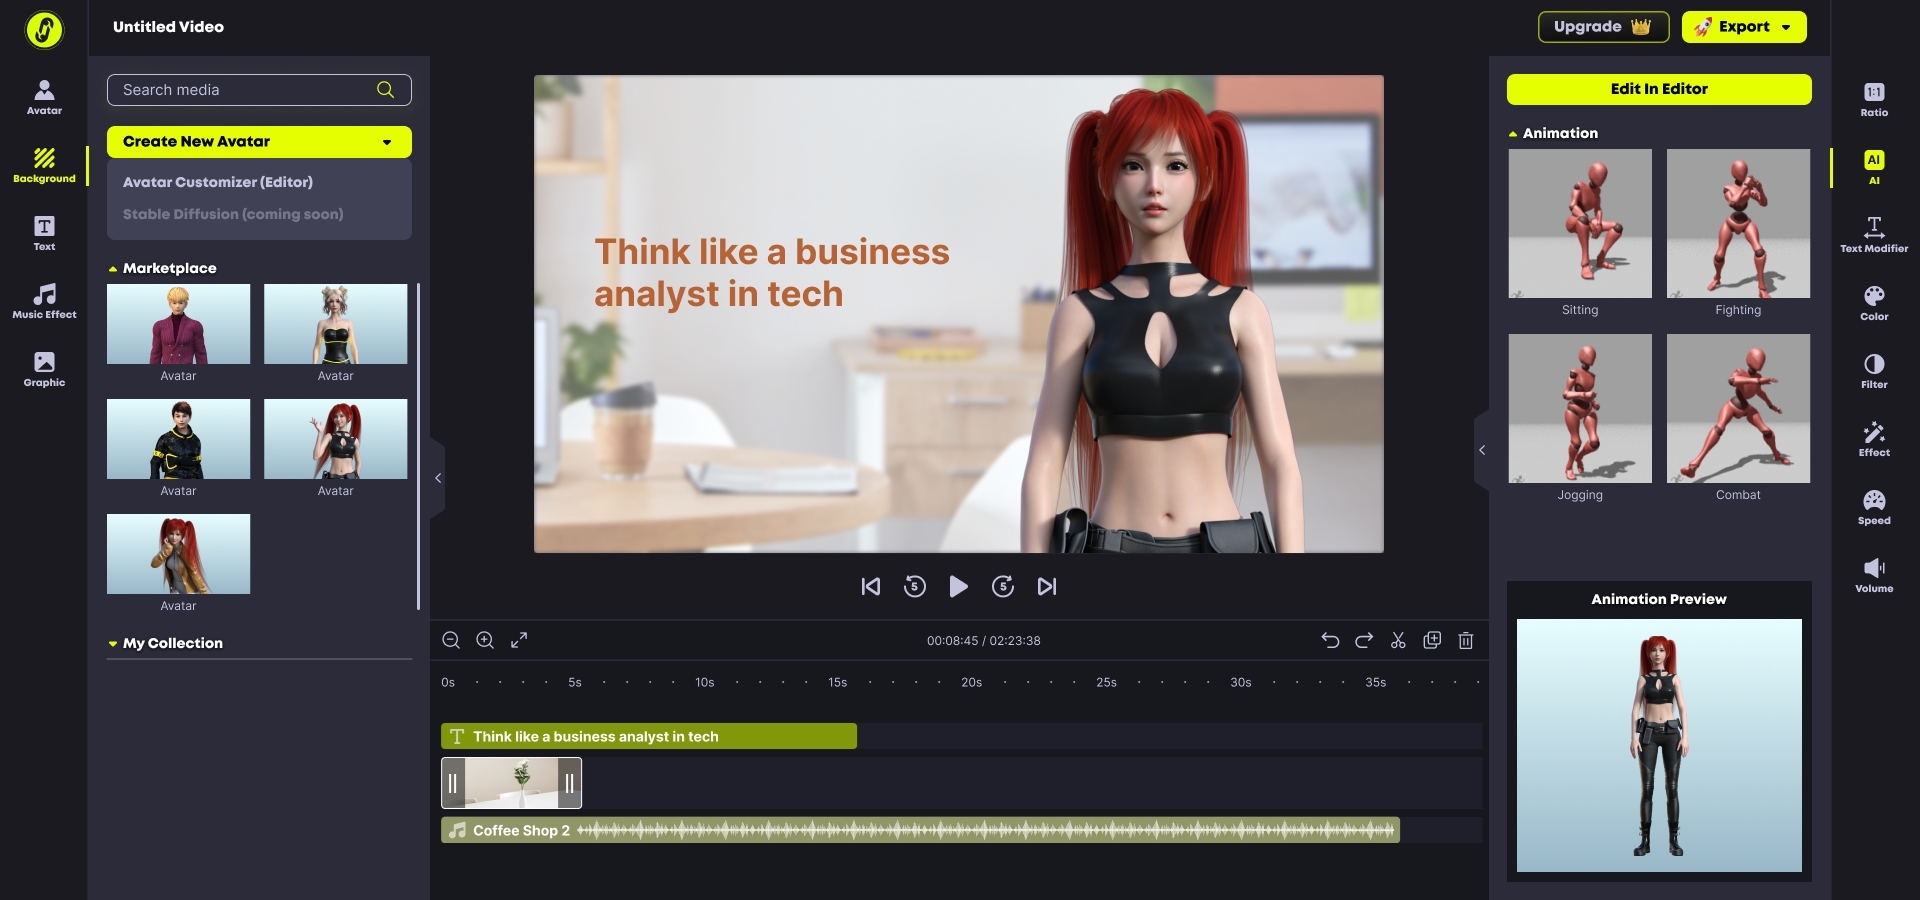Open the Text Modifier tool

click(x=1874, y=235)
